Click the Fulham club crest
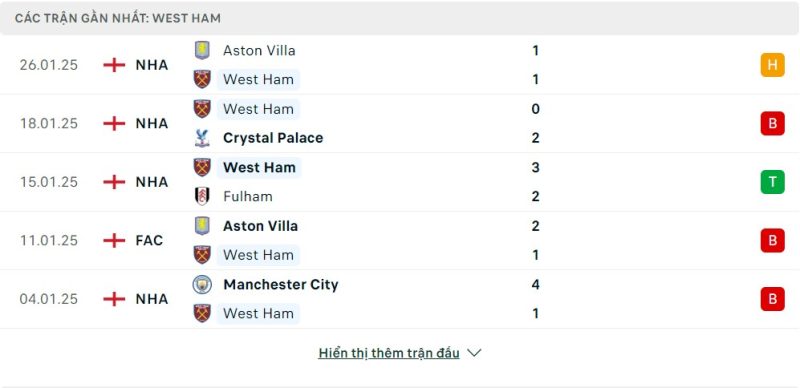The height and width of the screenshot is (388, 800). tap(202, 197)
